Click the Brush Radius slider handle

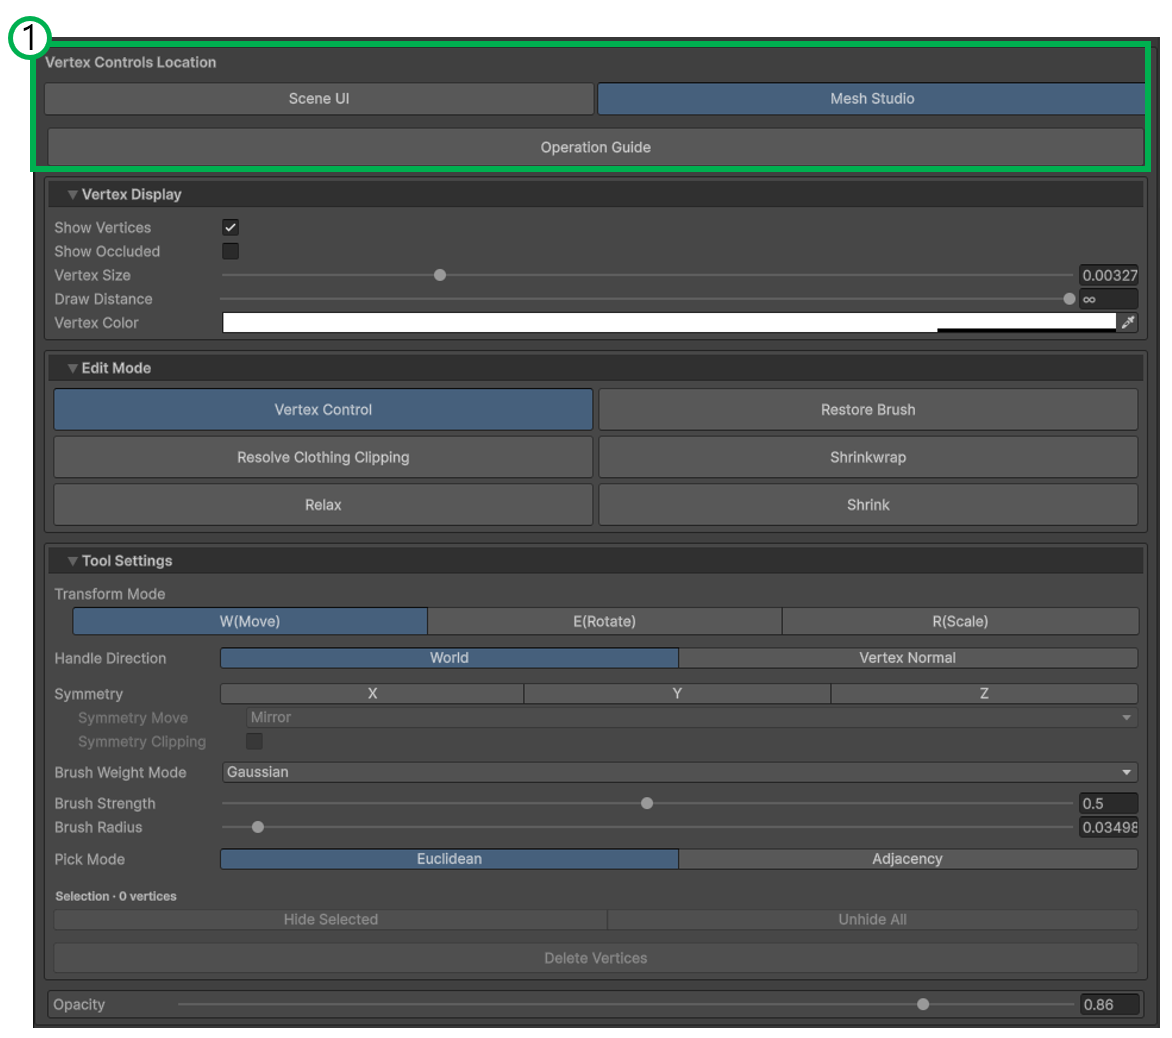coord(258,827)
